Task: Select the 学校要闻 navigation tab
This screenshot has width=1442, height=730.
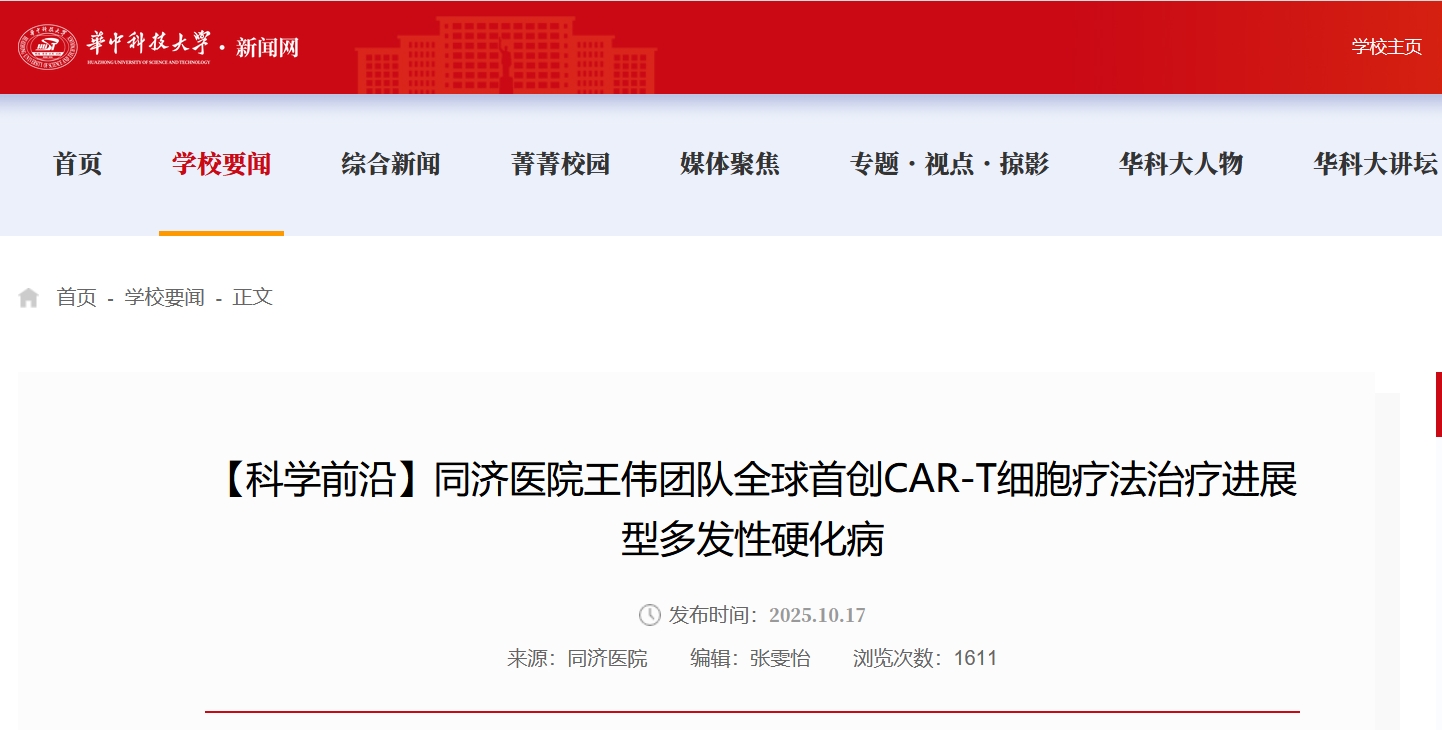Action: pyautogui.click(x=221, y=164)
